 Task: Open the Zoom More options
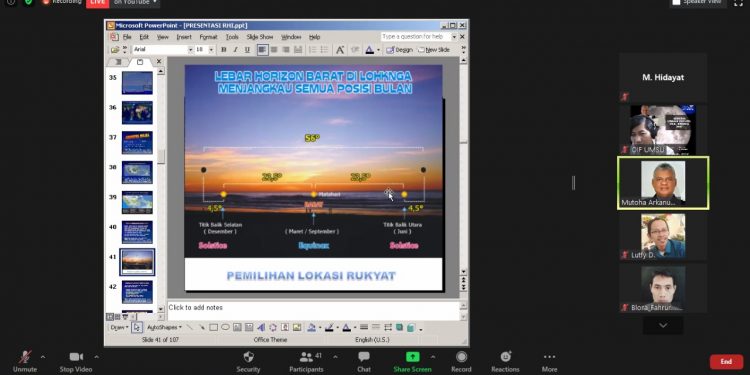pos(550,357)
